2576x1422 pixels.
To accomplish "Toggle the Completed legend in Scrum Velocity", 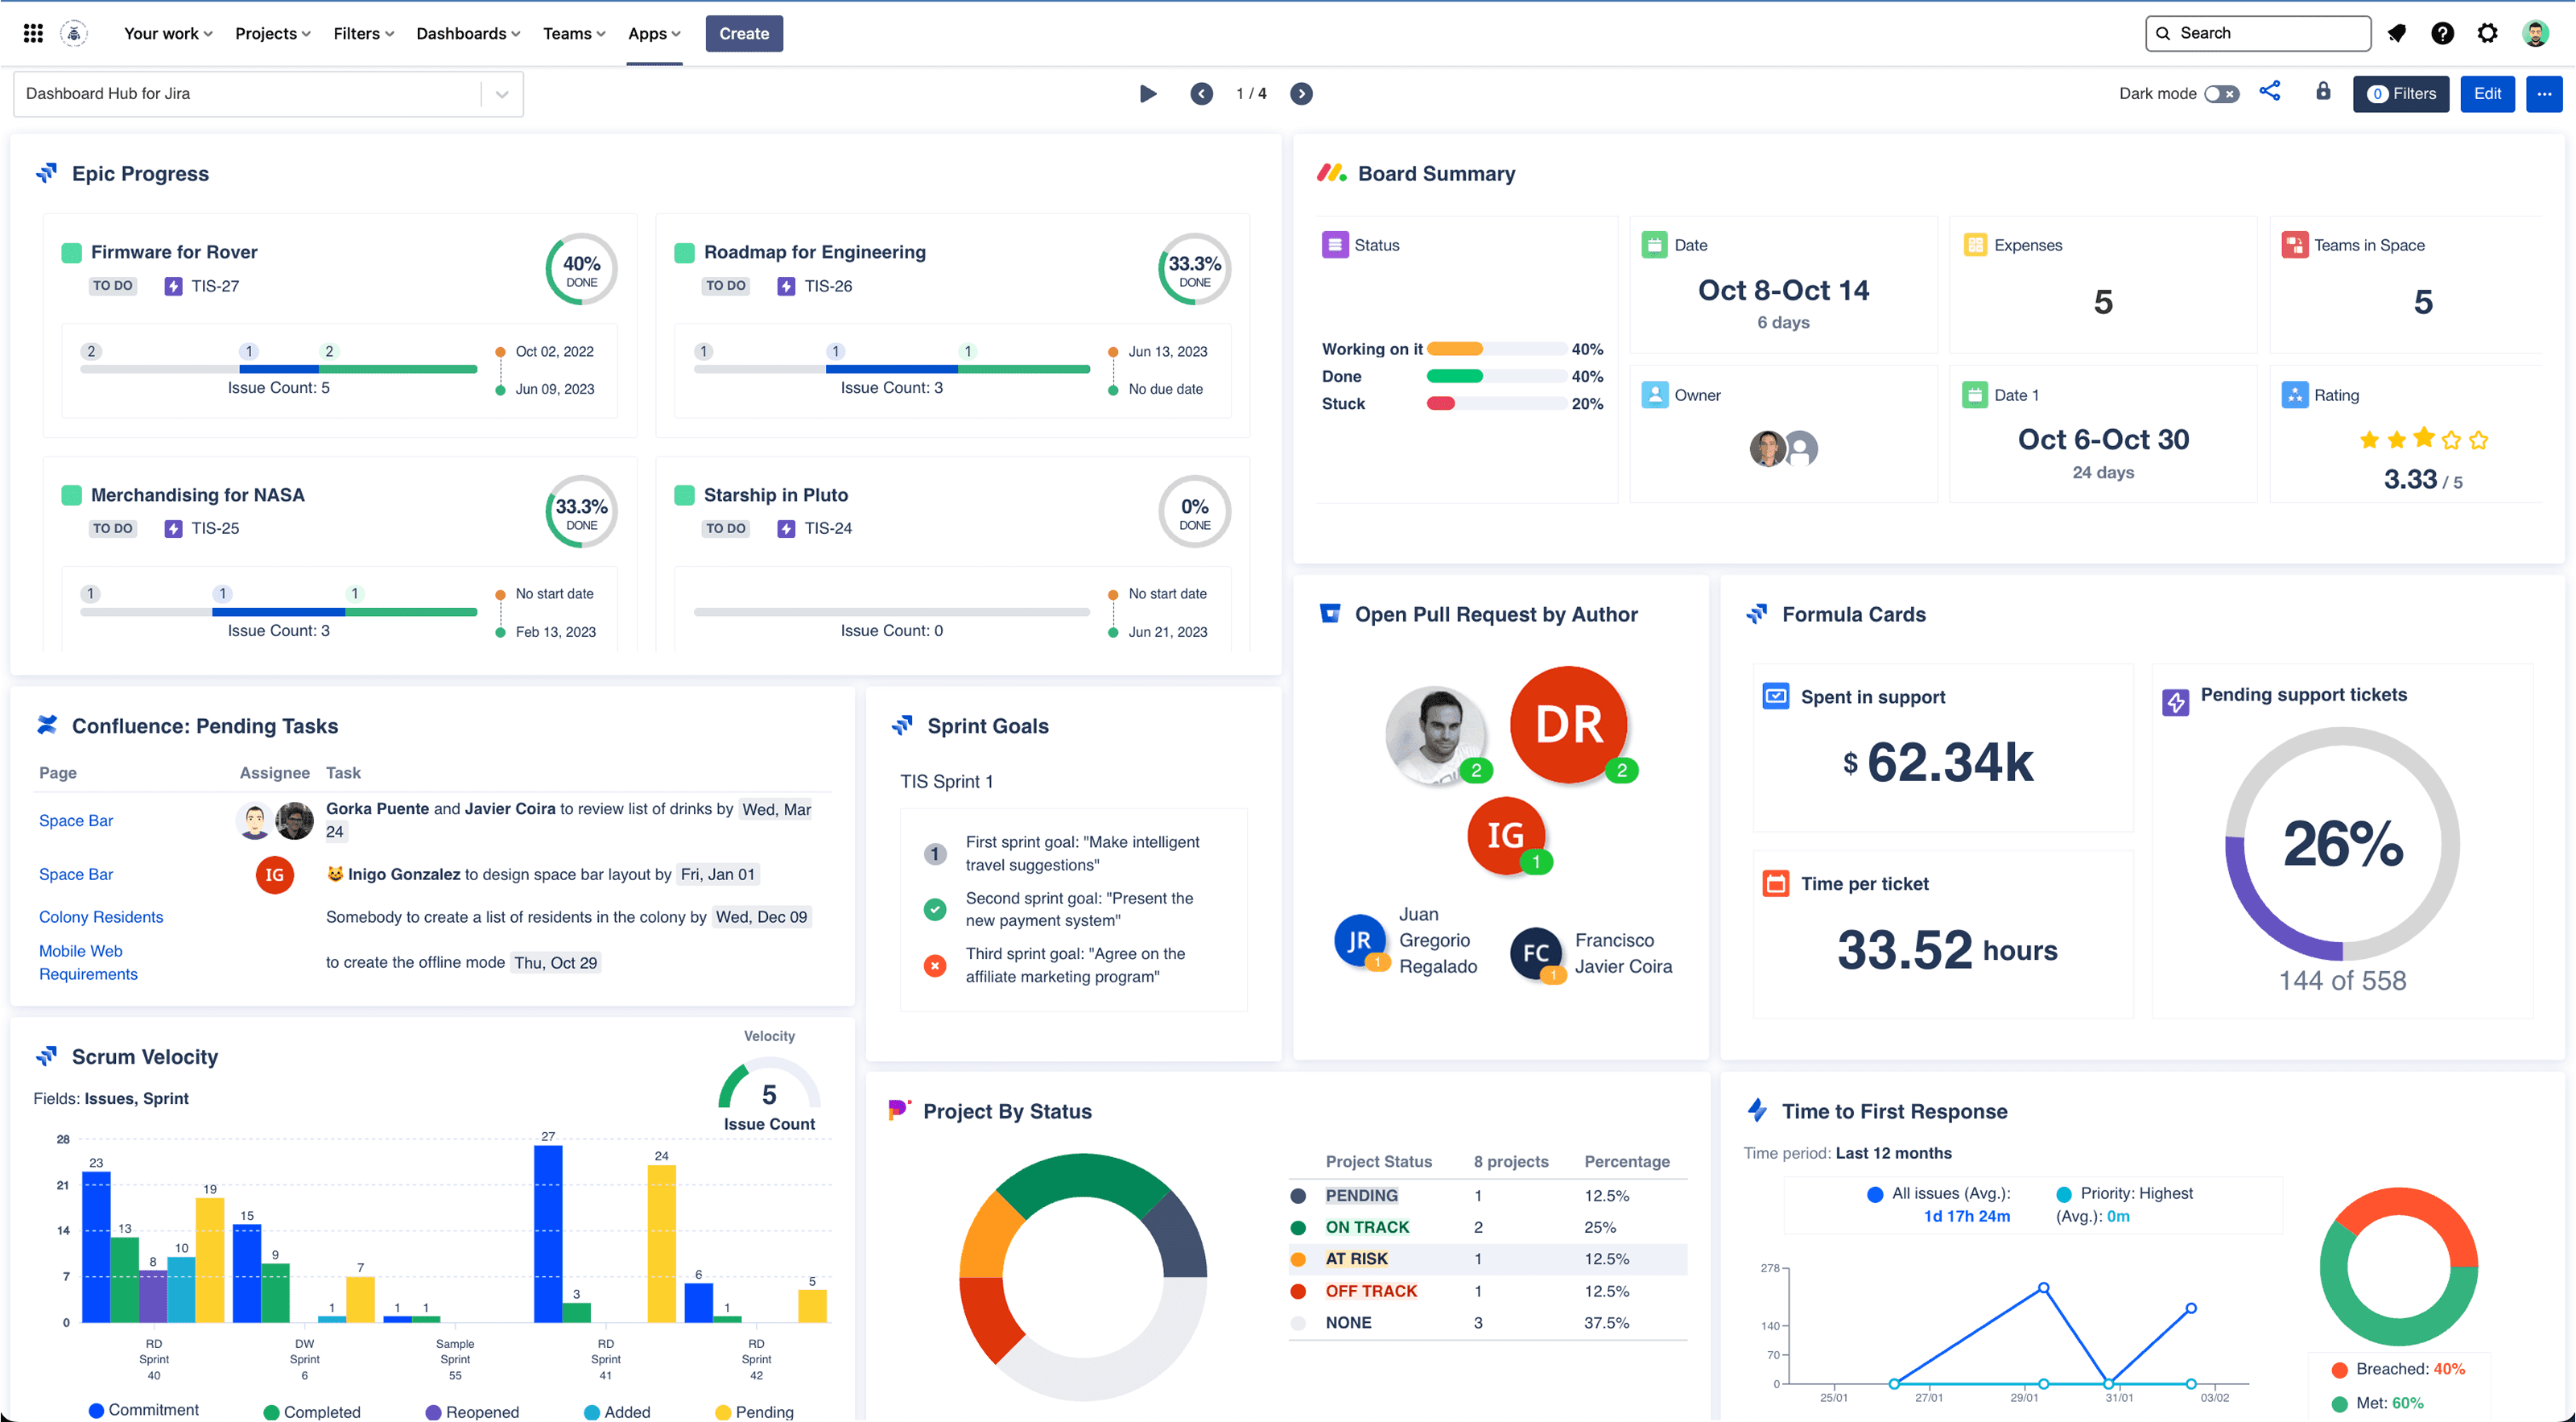I will tap(311, 1411).
